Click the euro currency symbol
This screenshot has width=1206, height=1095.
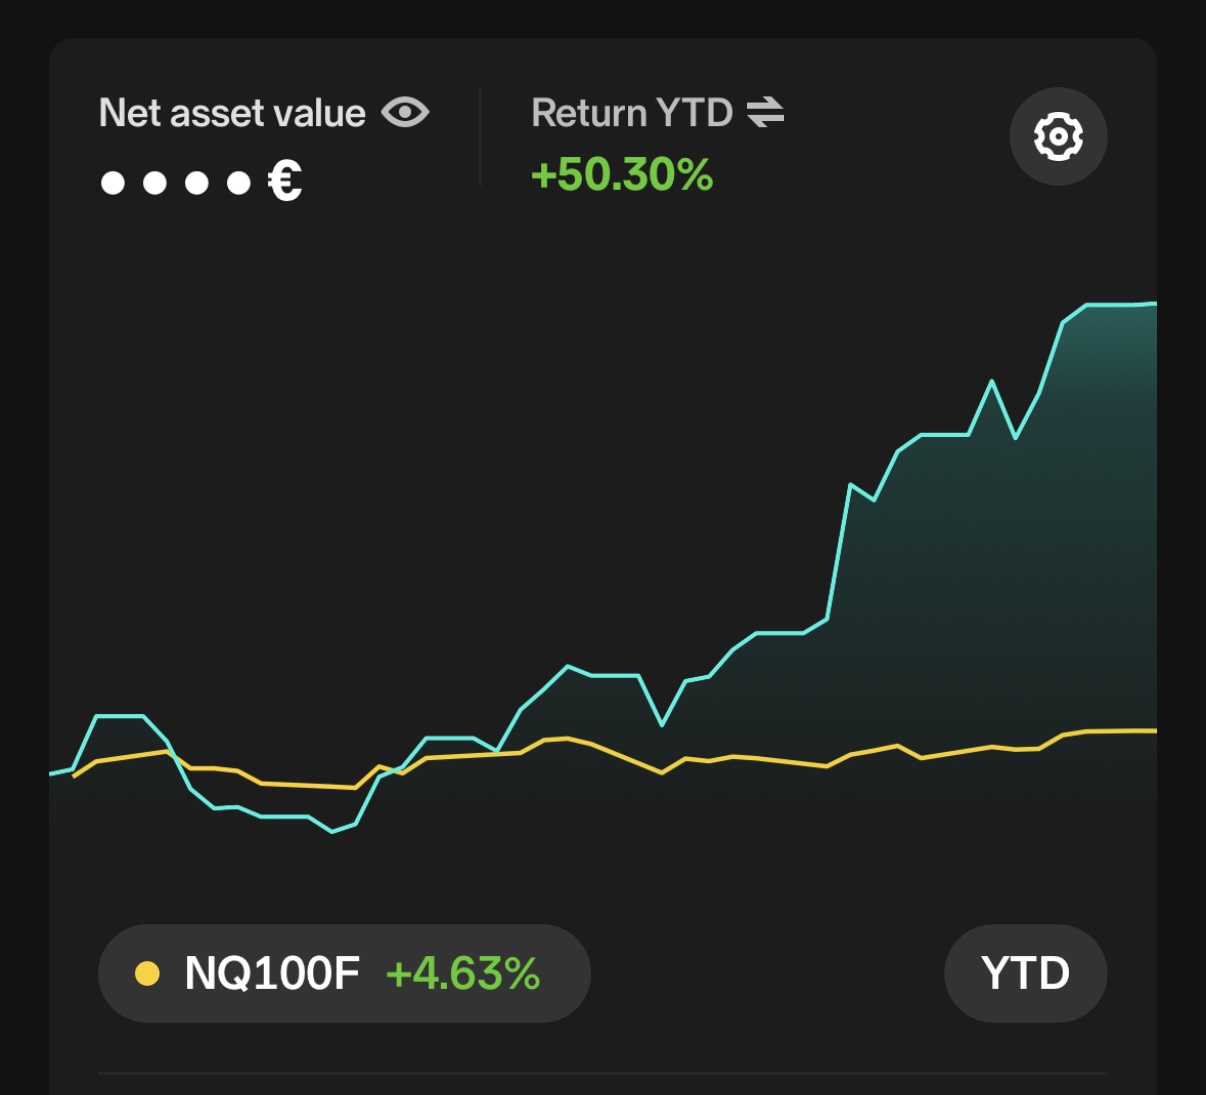pos(285,182)
